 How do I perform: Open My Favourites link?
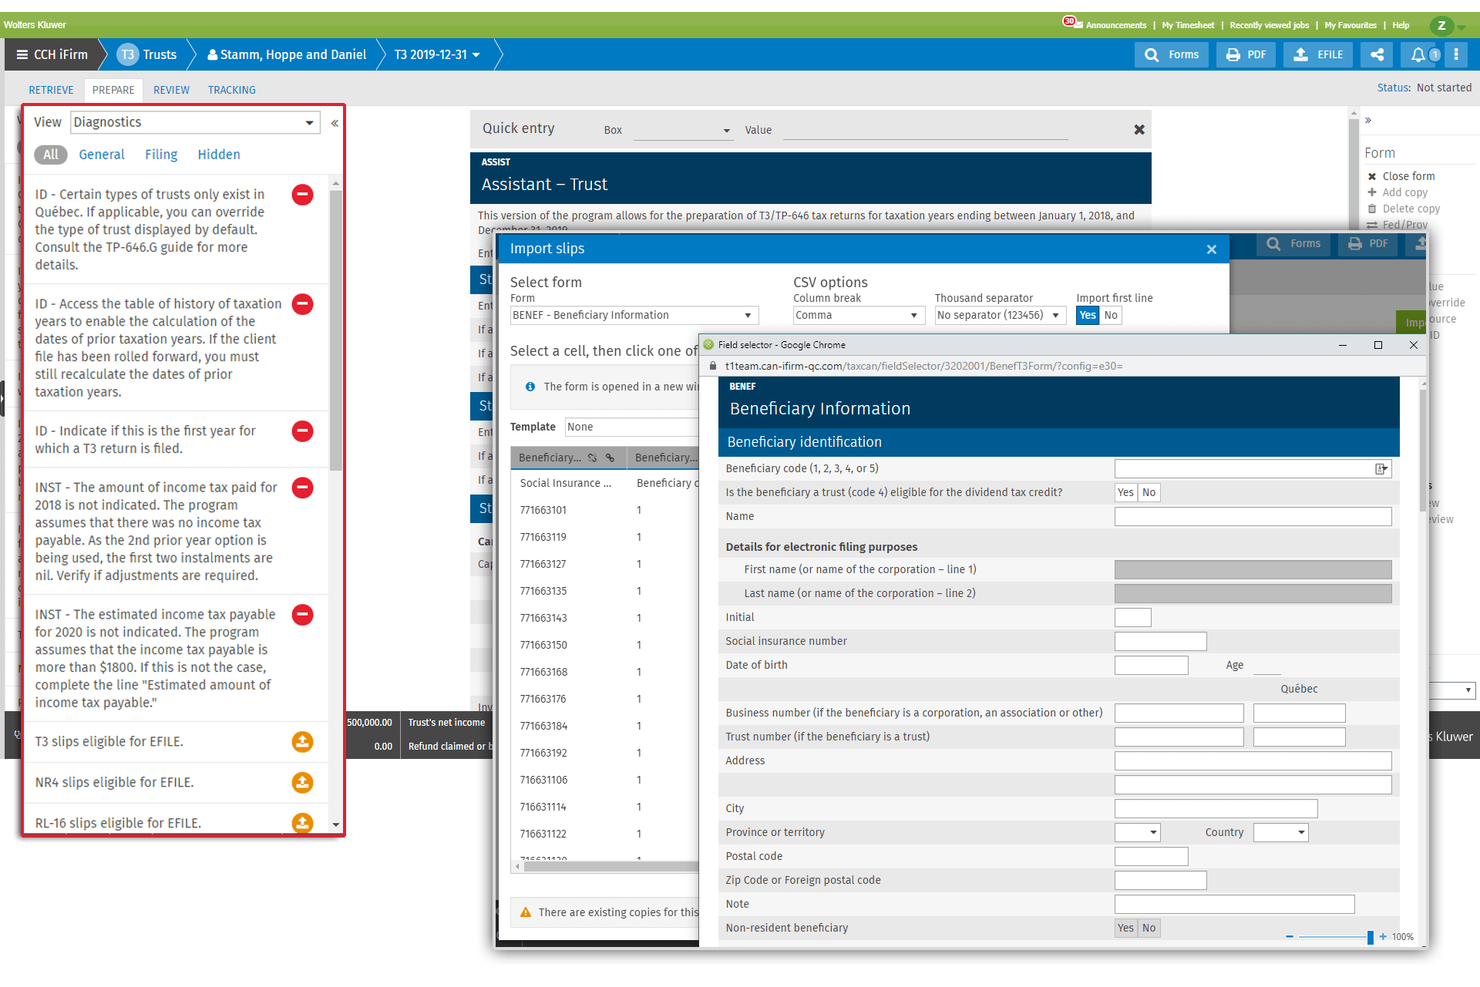click(1350, 25)
